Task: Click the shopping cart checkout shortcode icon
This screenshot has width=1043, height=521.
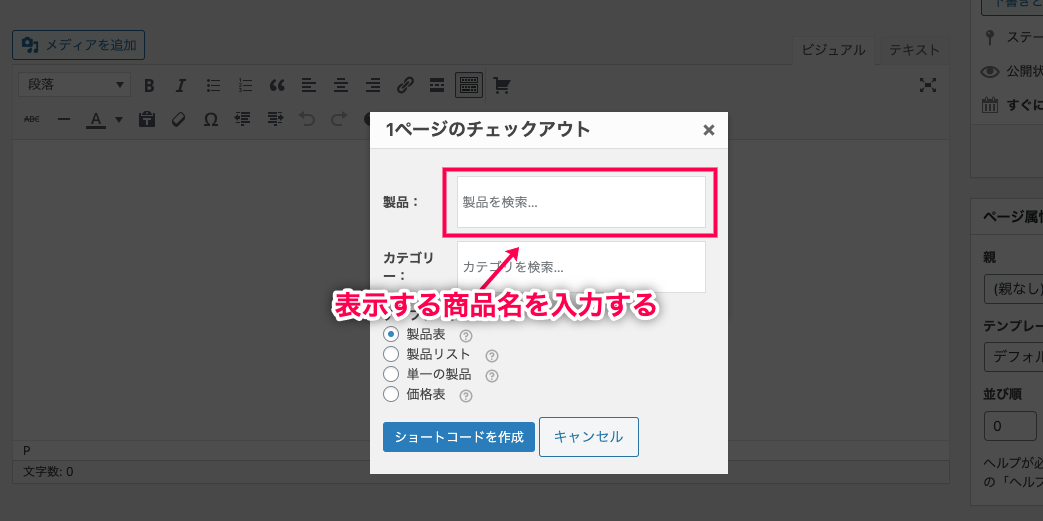Action: pyautogui.click(x=502, y=85)
